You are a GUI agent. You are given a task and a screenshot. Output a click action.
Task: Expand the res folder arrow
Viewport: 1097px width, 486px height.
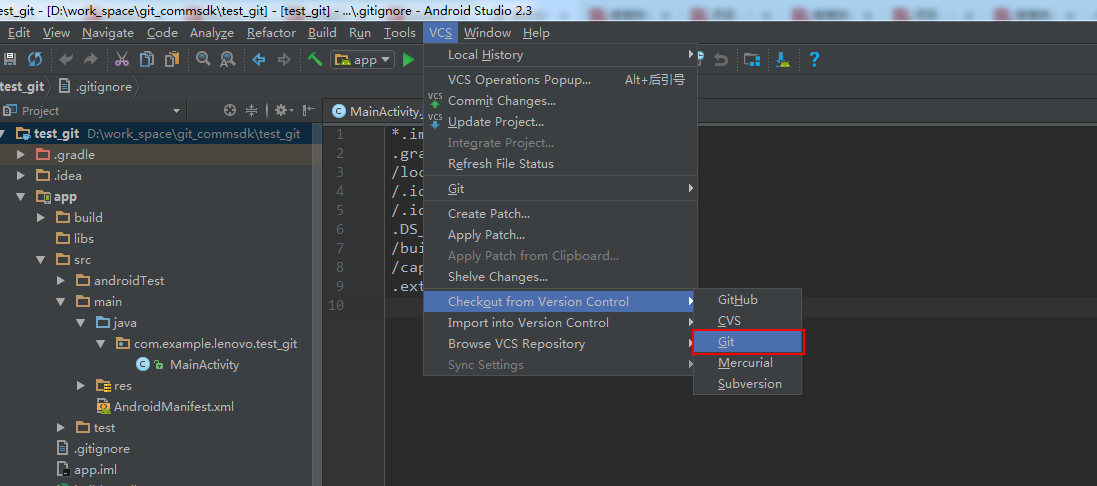tap(81, 385)
